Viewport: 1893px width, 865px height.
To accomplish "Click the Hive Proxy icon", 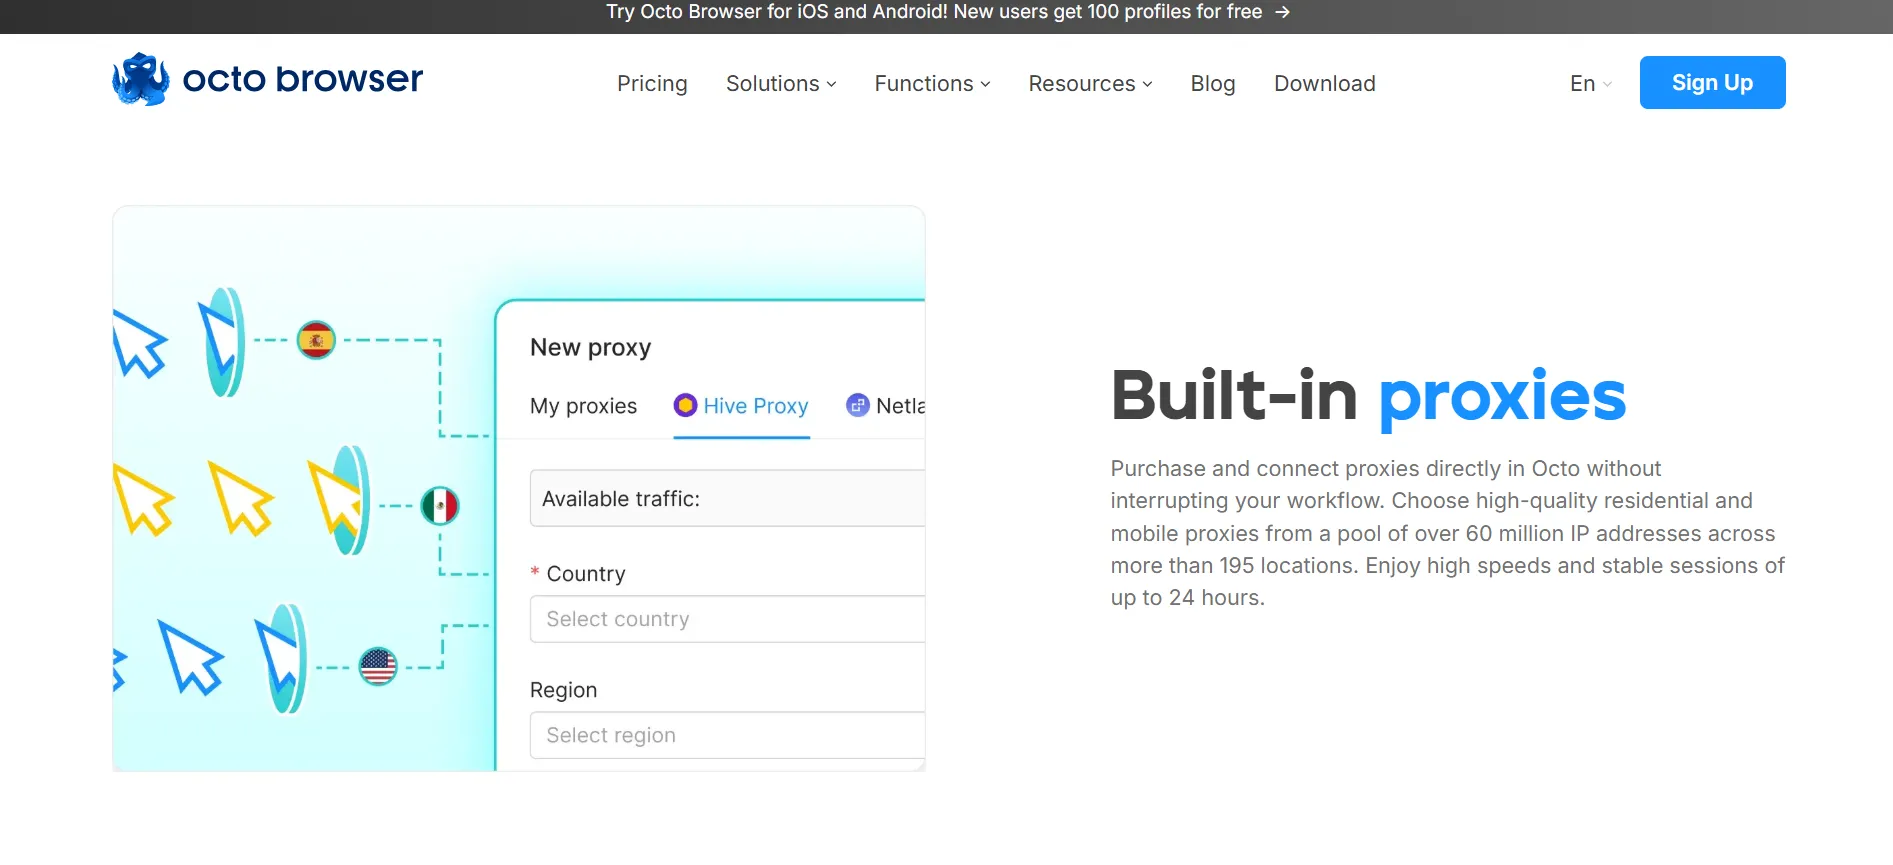I will [685, 405].
